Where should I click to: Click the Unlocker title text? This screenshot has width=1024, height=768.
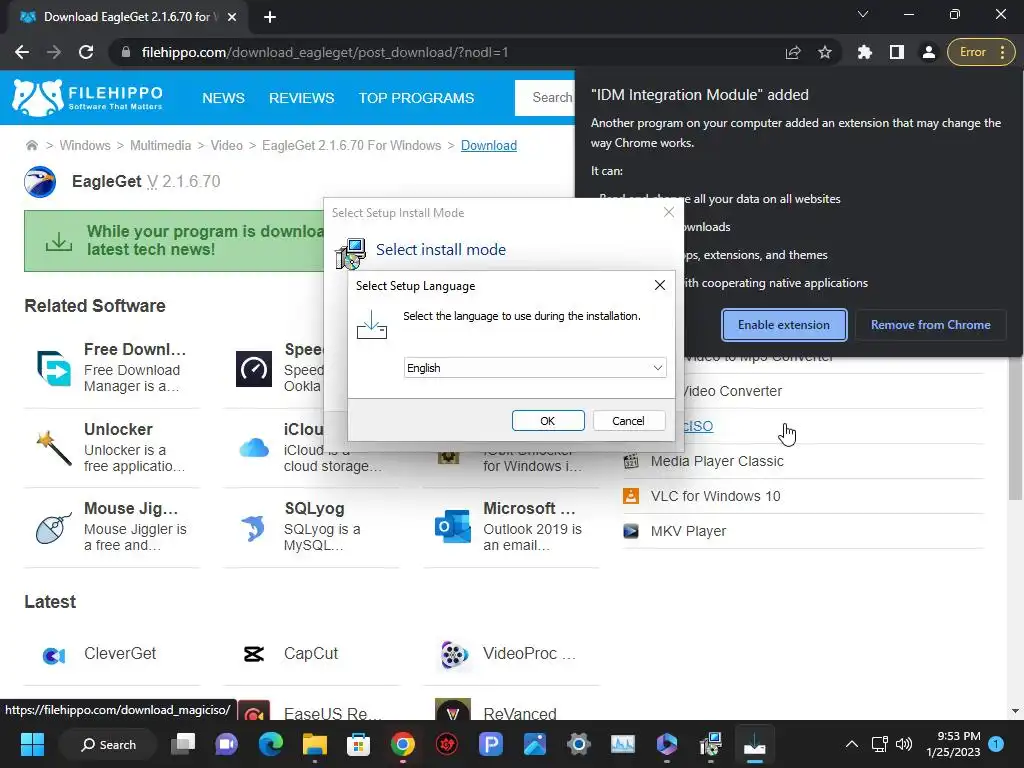tap(118, 429)
